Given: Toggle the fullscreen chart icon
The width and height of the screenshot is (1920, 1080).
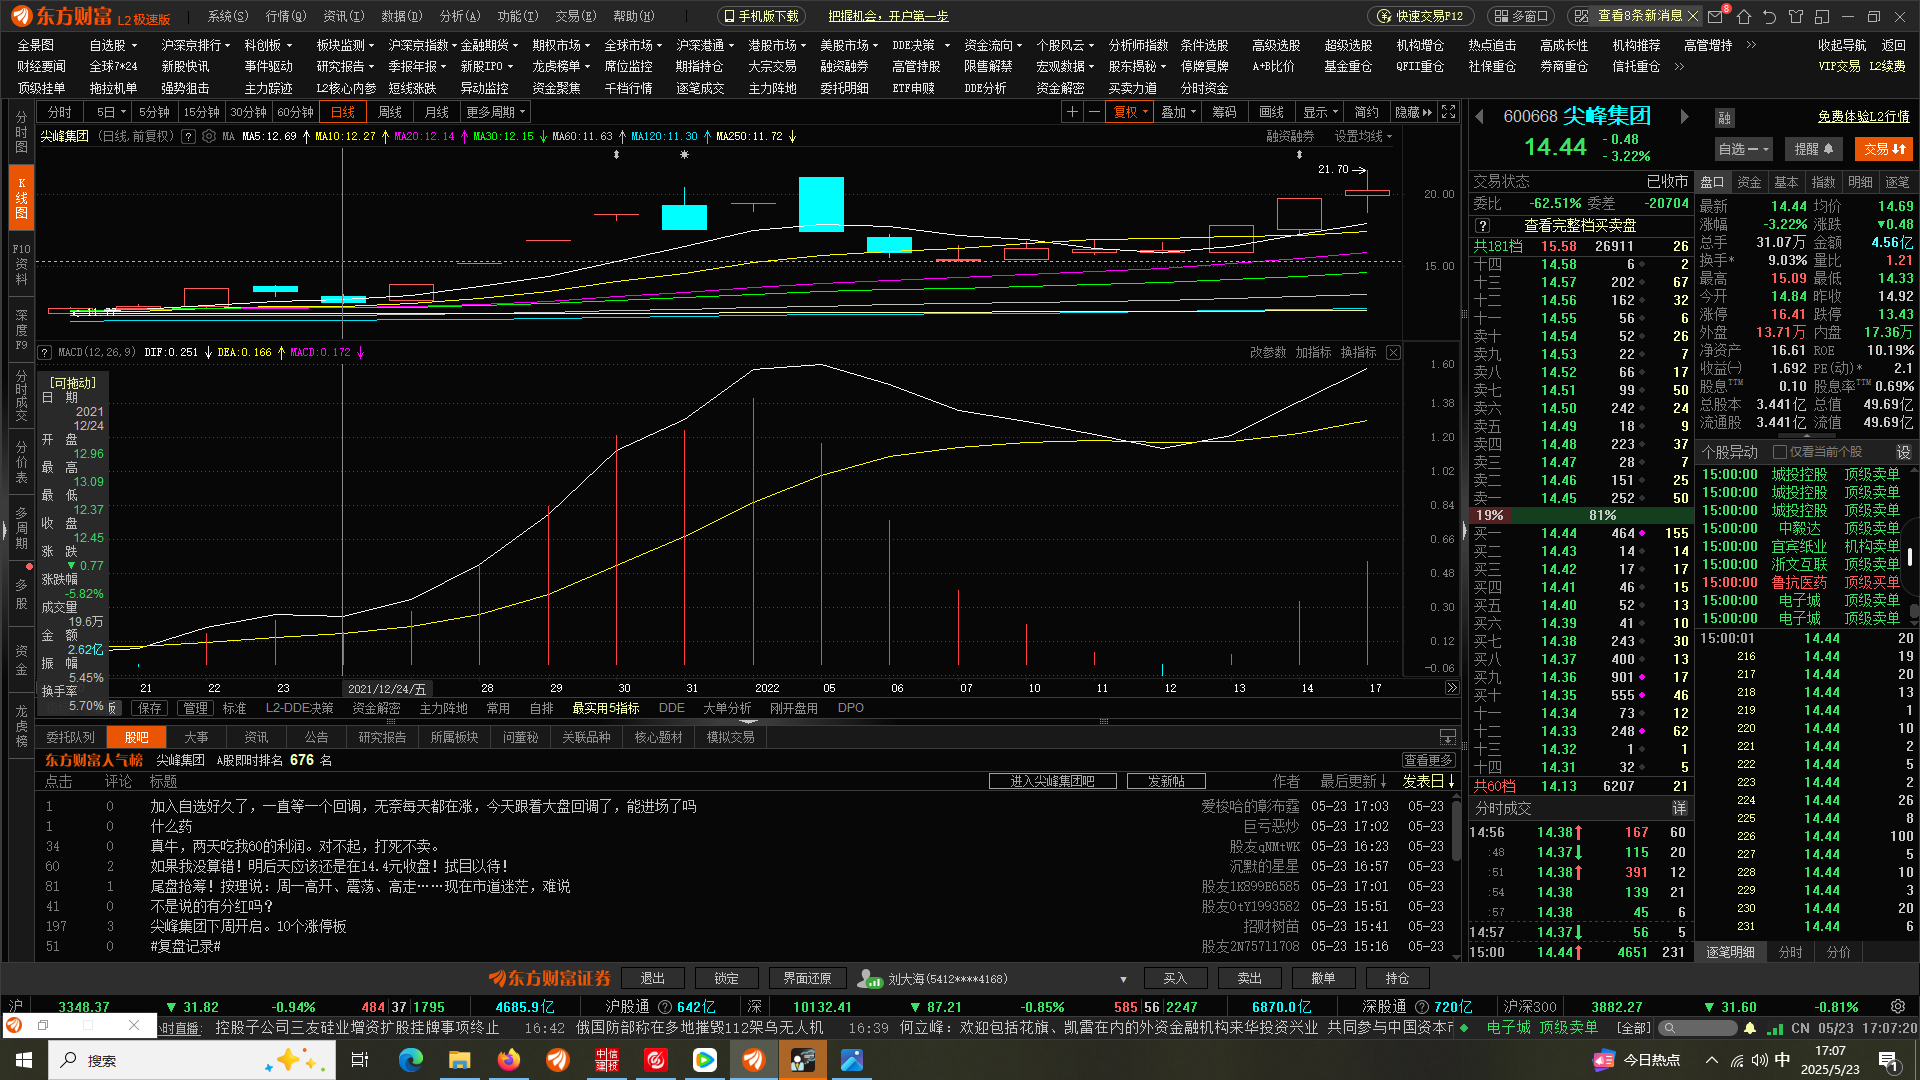Looking at the screenshot, I should [1449, 112].
